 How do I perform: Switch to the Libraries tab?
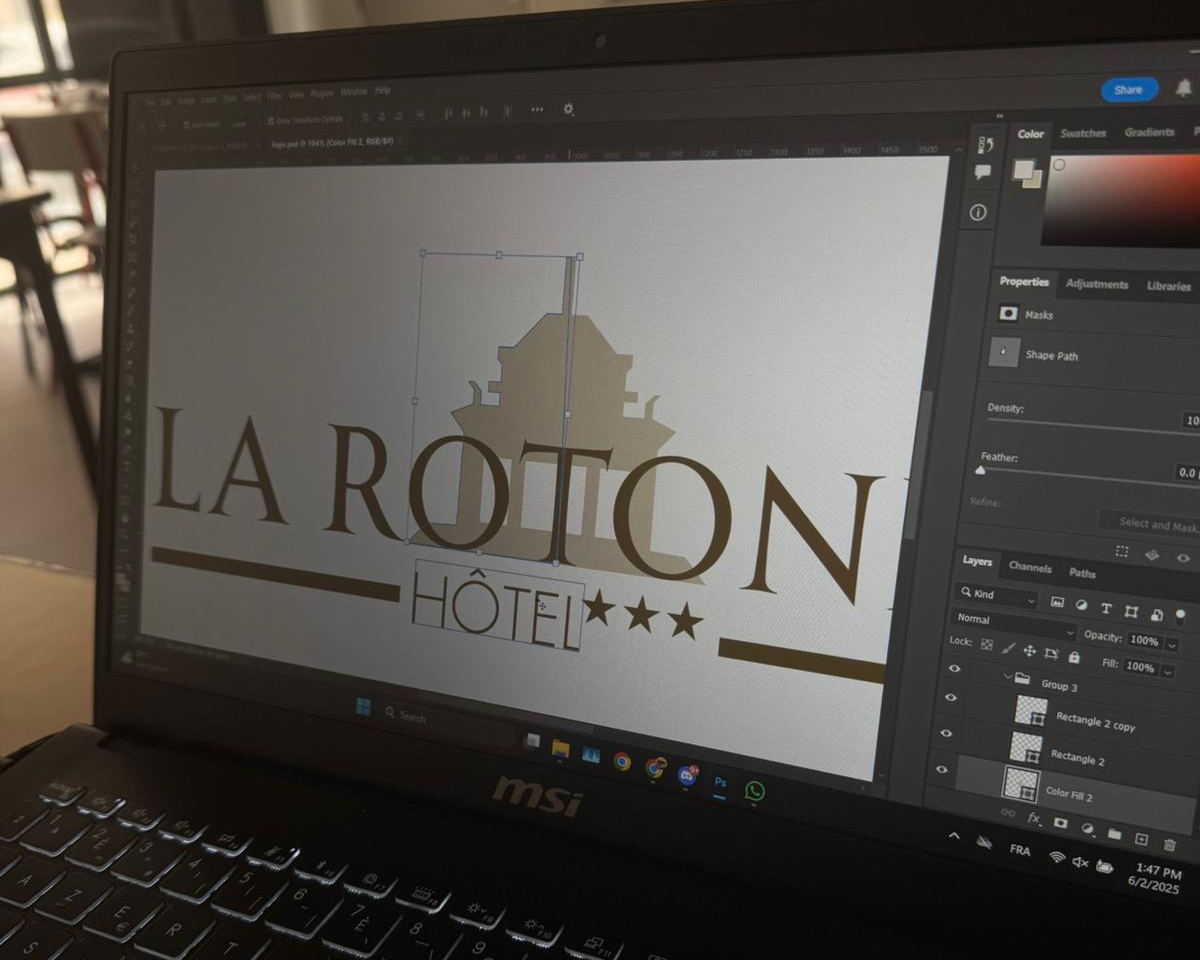(1168, 286)
